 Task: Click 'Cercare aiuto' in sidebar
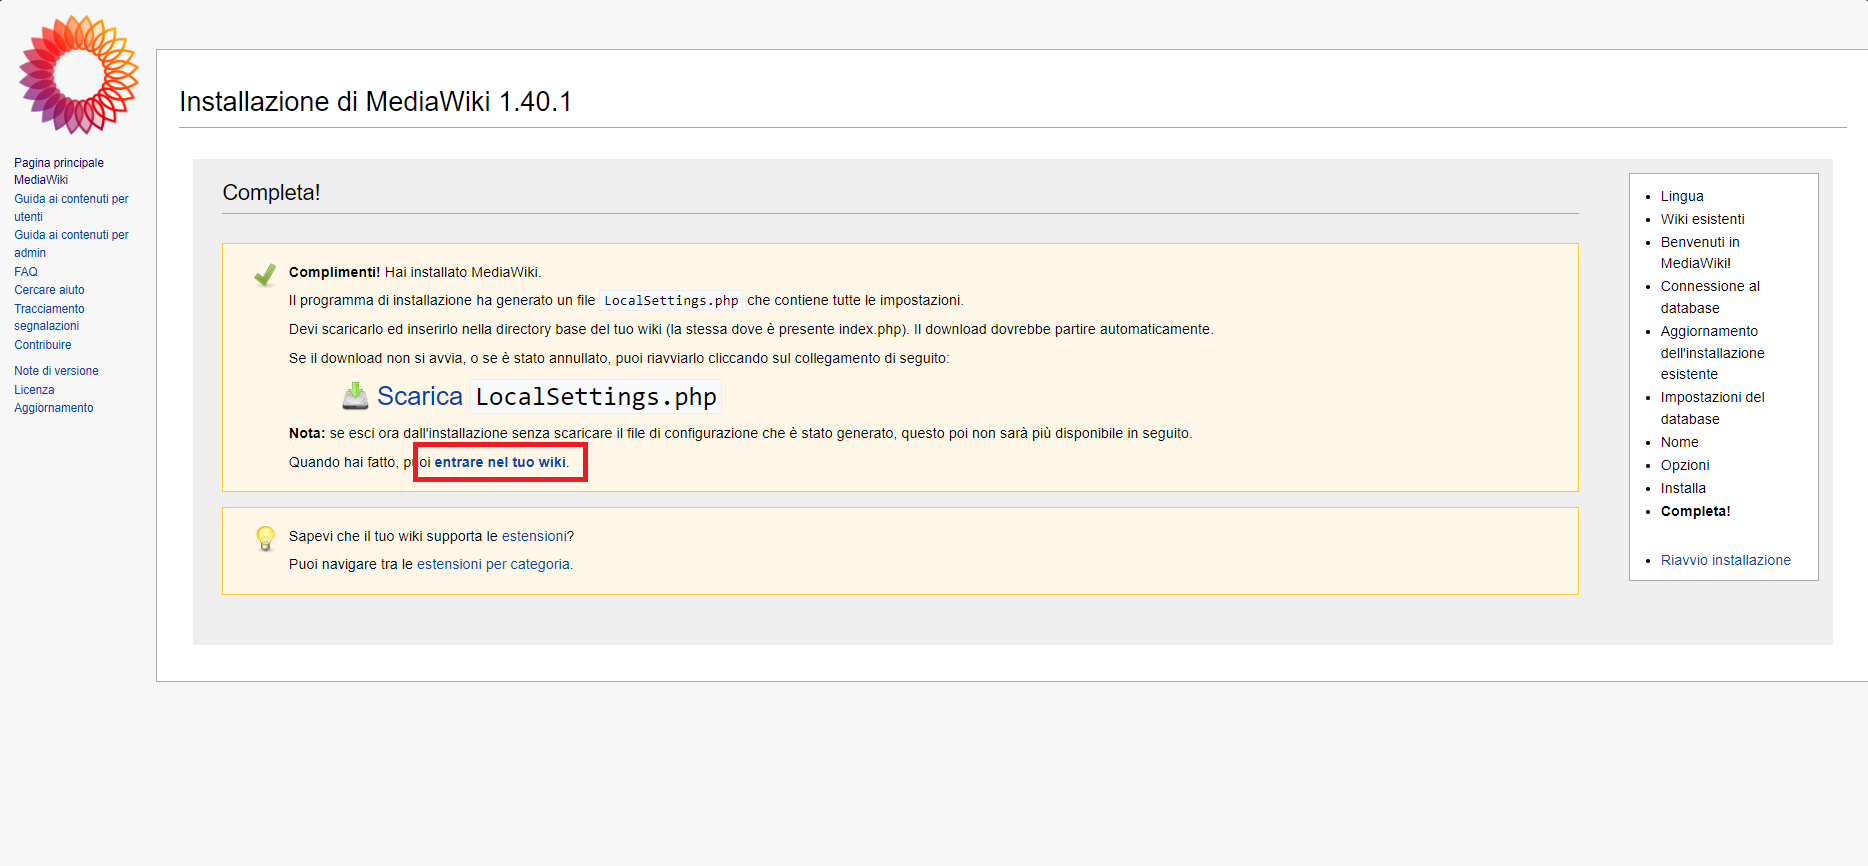point(49,290)
